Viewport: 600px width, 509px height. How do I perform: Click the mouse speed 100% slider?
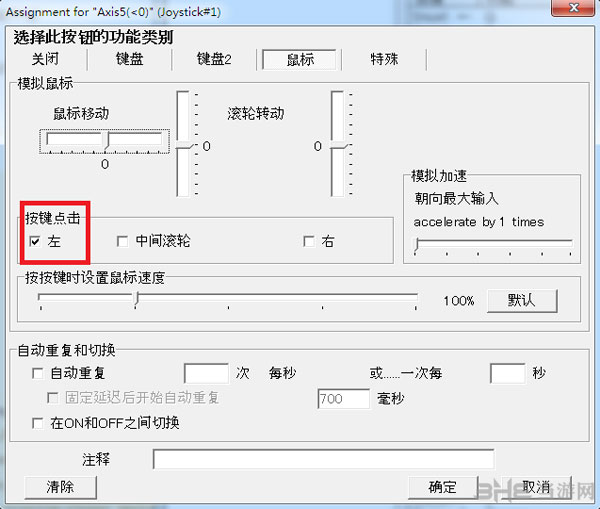[228, 299]
